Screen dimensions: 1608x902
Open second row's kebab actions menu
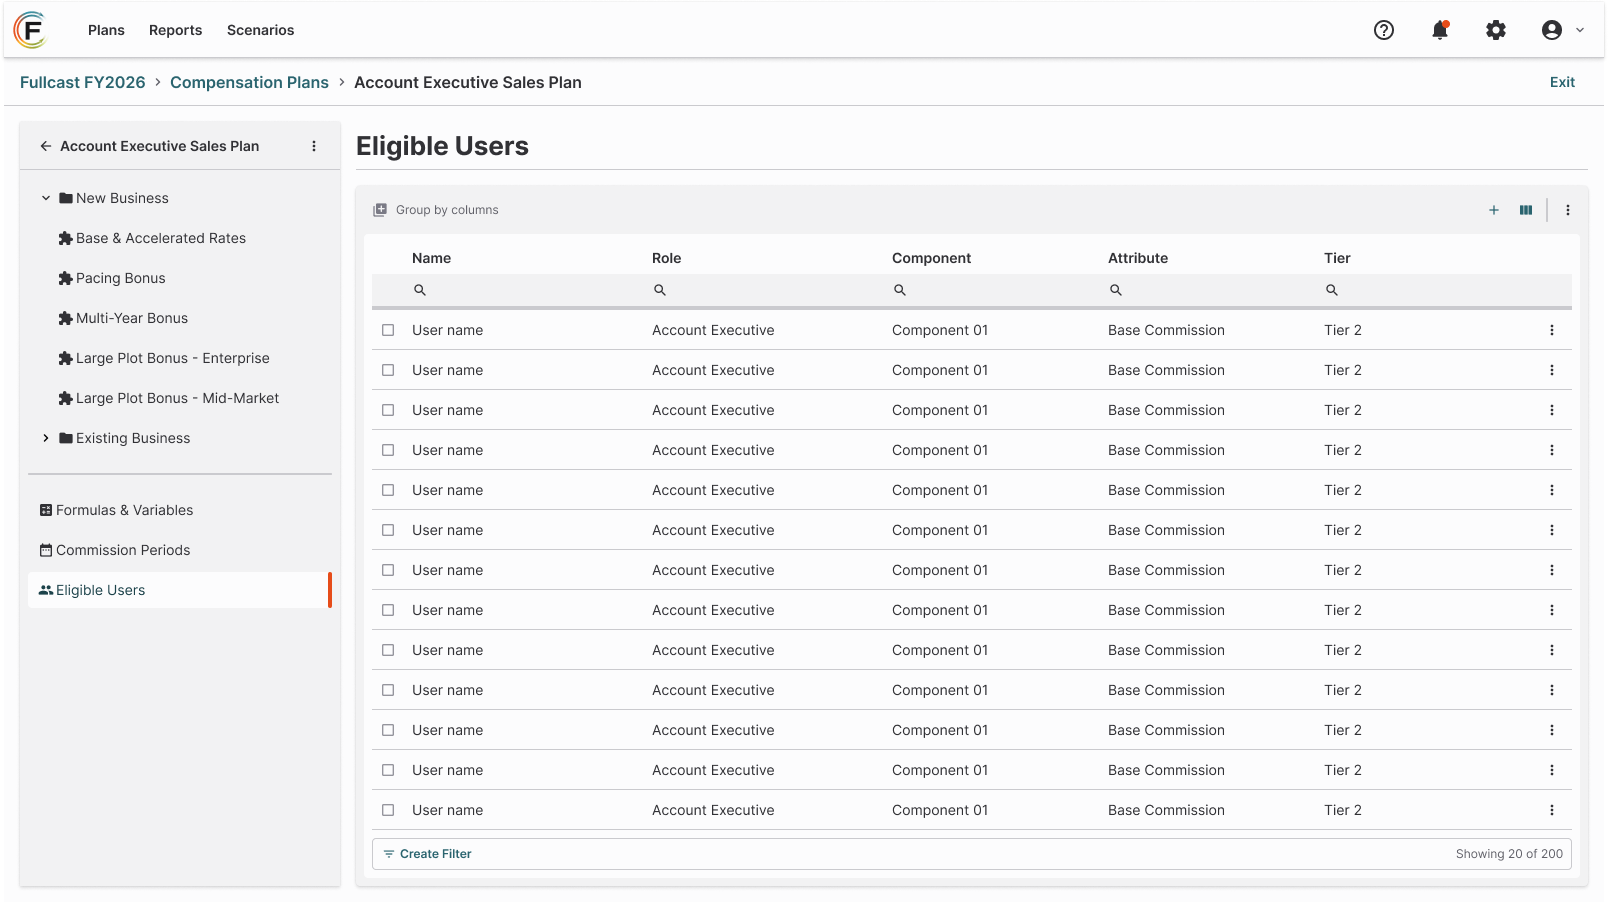point(1552,370)
